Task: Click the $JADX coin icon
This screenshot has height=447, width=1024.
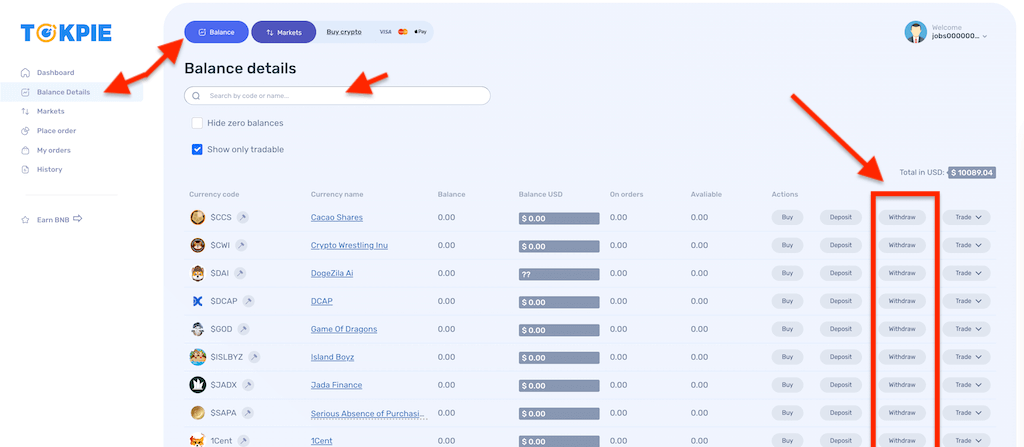Action: pyautogui.click(x=198, y=385)
